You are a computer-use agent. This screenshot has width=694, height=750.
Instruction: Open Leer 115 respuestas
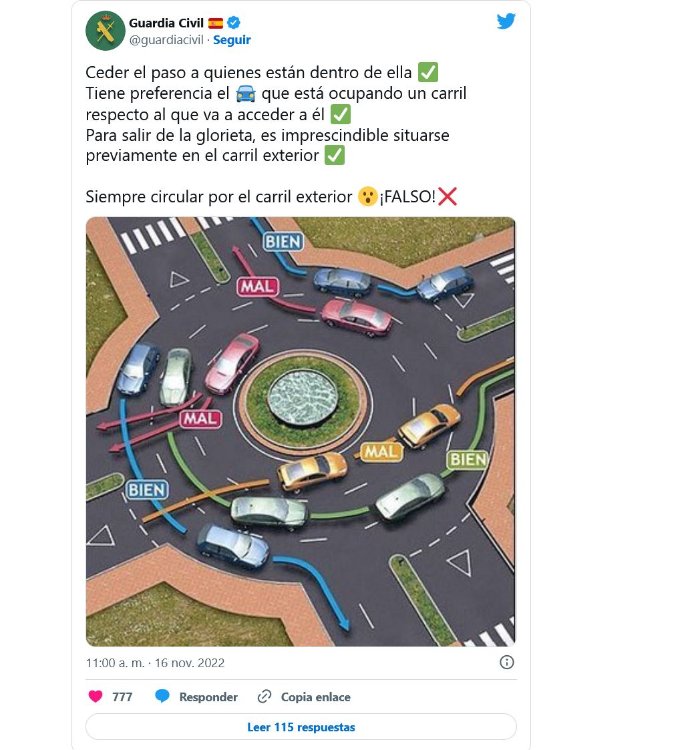301,727
